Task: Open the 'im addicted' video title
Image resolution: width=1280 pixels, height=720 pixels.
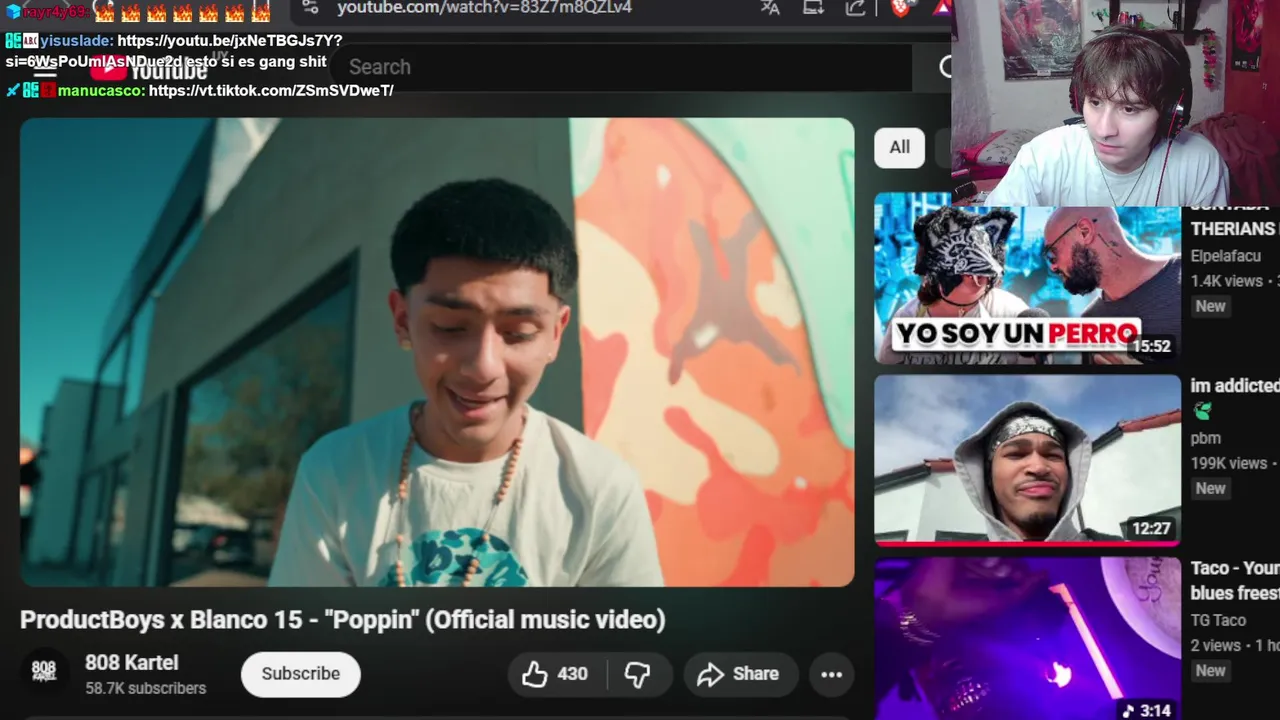Action: coord(1234,385)
